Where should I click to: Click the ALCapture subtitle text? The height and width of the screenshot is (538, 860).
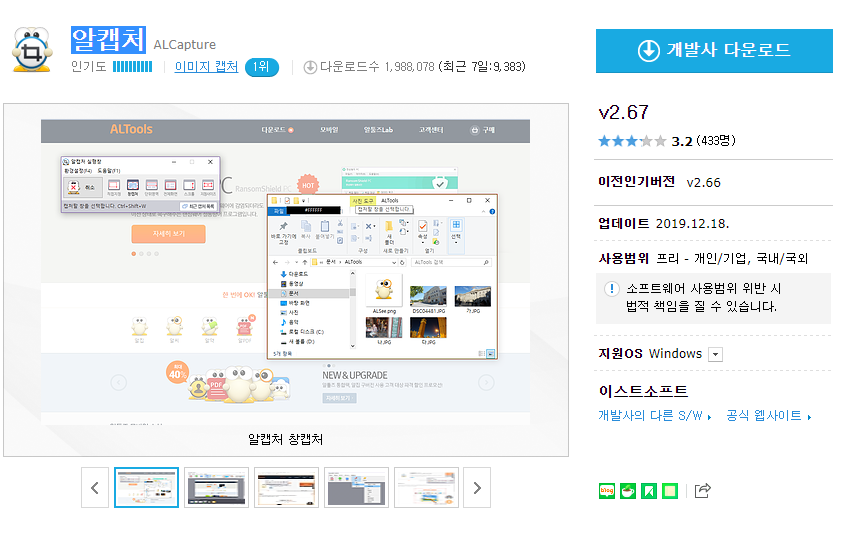point(185,44)
